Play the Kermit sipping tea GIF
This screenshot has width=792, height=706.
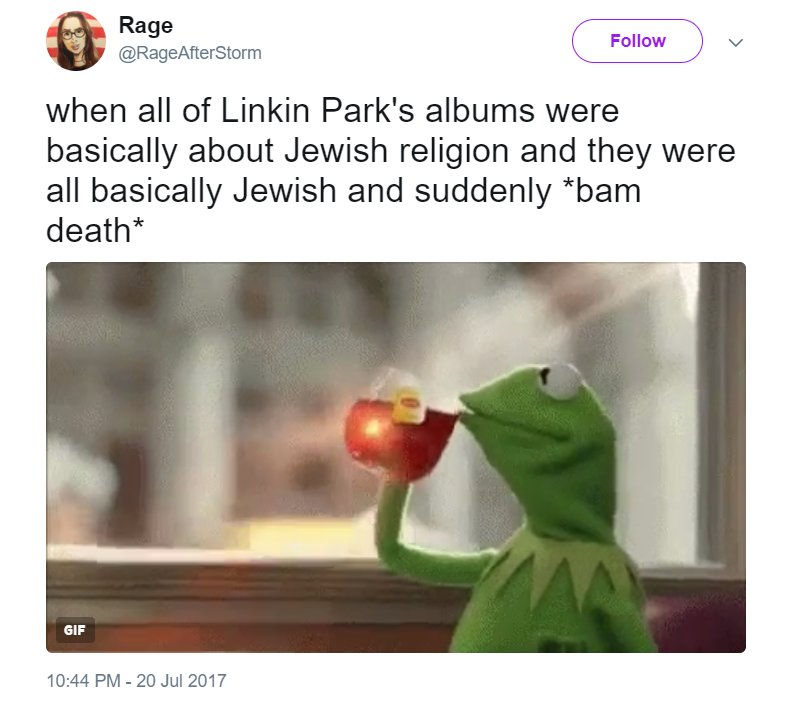(395, 457)
